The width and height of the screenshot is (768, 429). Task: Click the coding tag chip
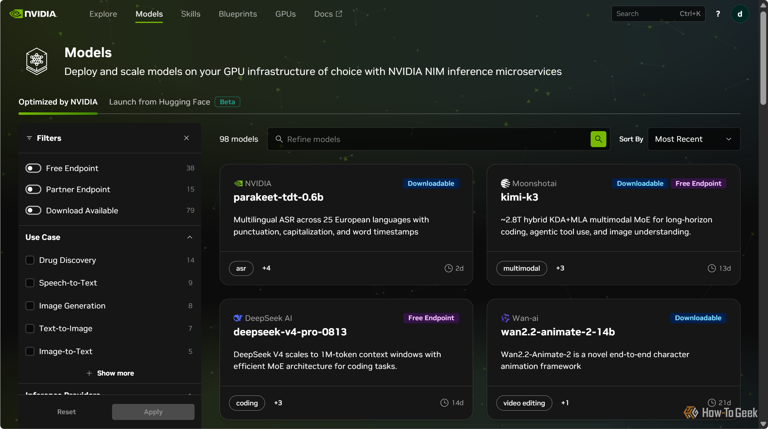[247, 403]
